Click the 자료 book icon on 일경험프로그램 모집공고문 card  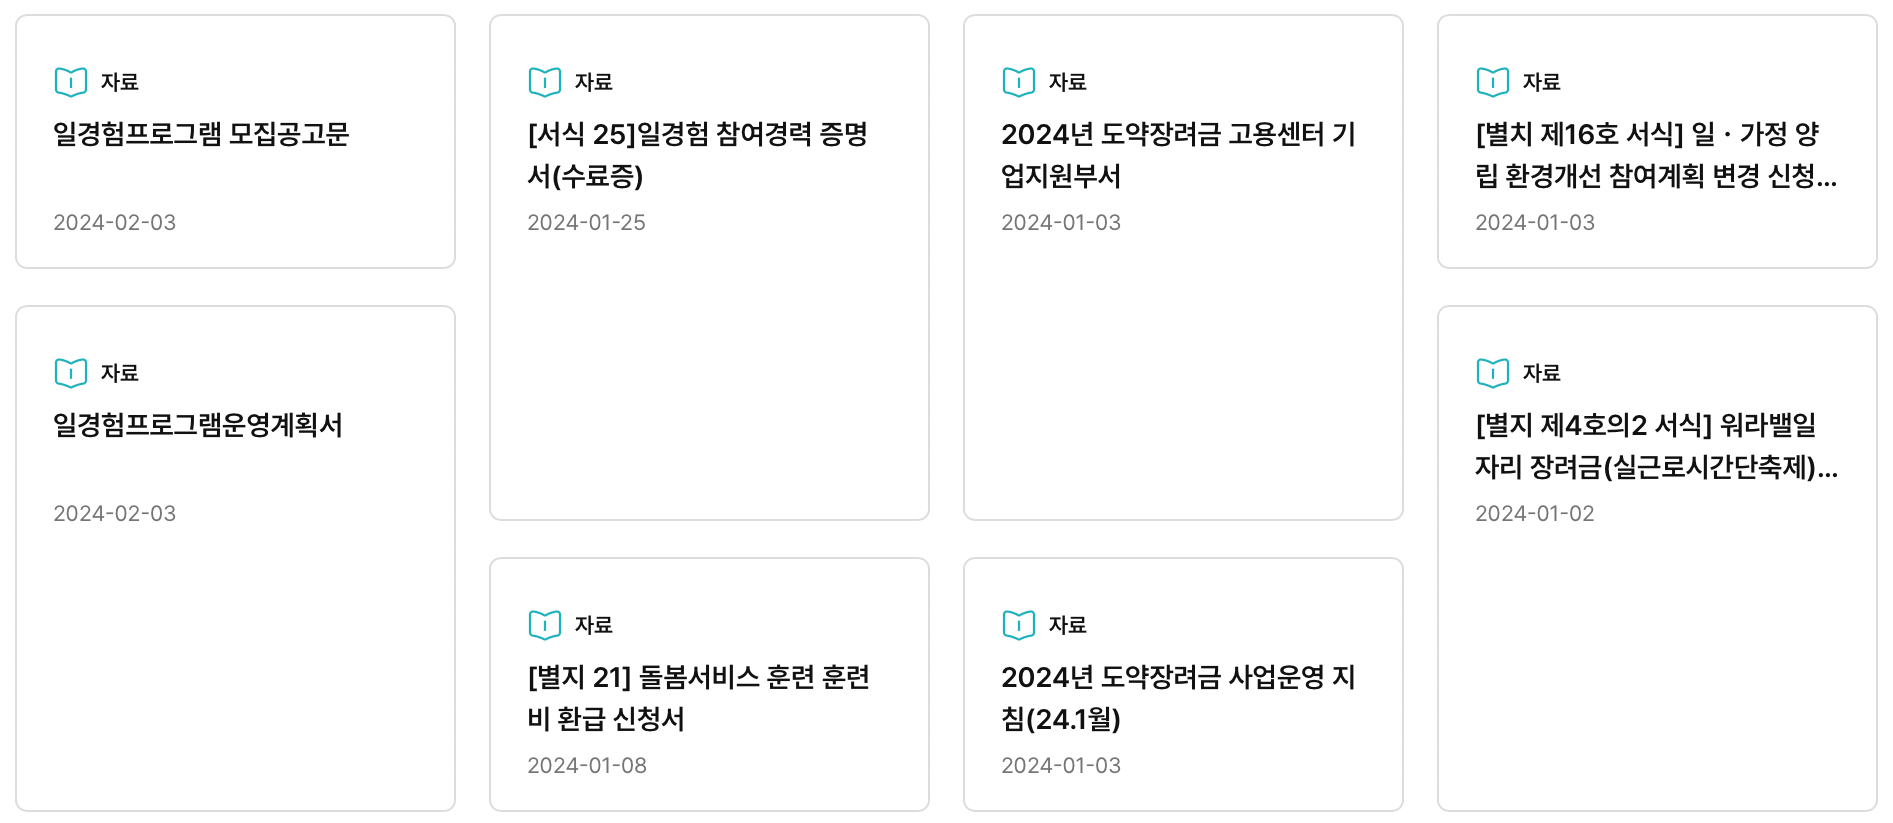click(70, 81)
